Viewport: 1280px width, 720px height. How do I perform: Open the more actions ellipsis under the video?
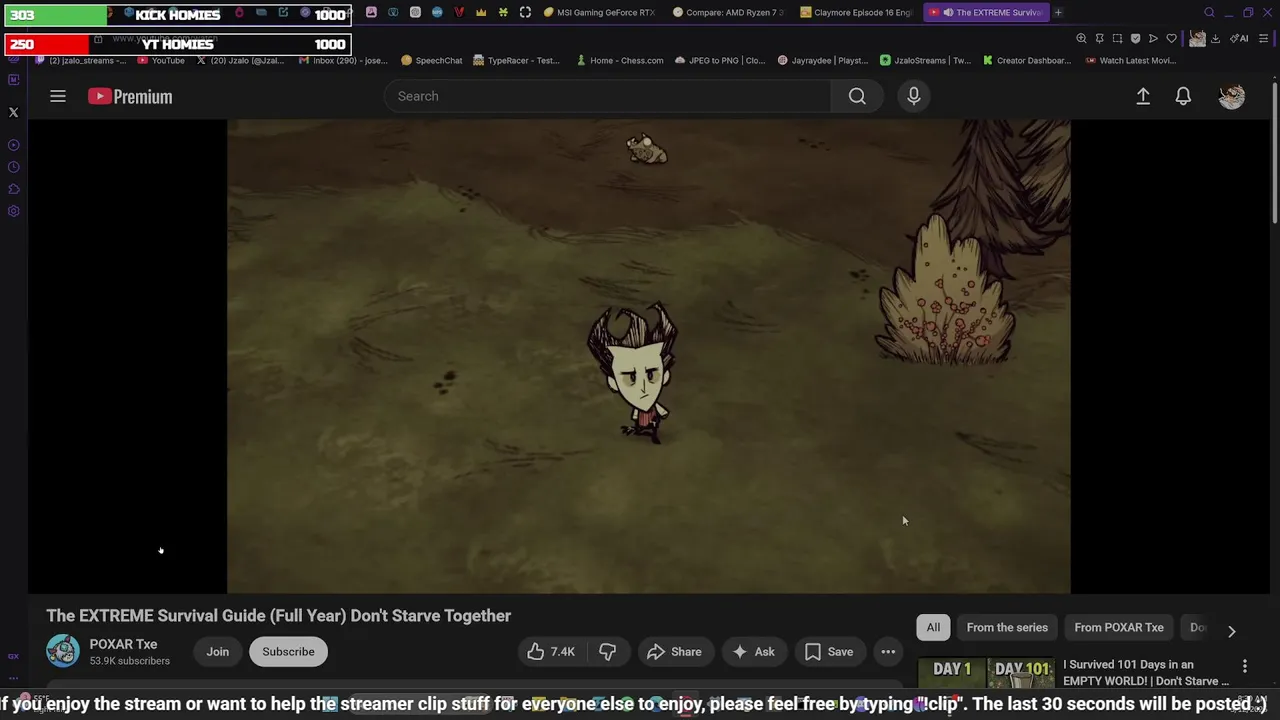(888, 652)
